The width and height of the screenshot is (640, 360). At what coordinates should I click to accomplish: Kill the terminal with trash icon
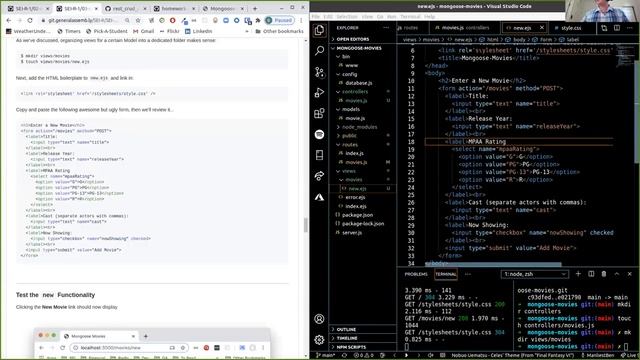604,274
